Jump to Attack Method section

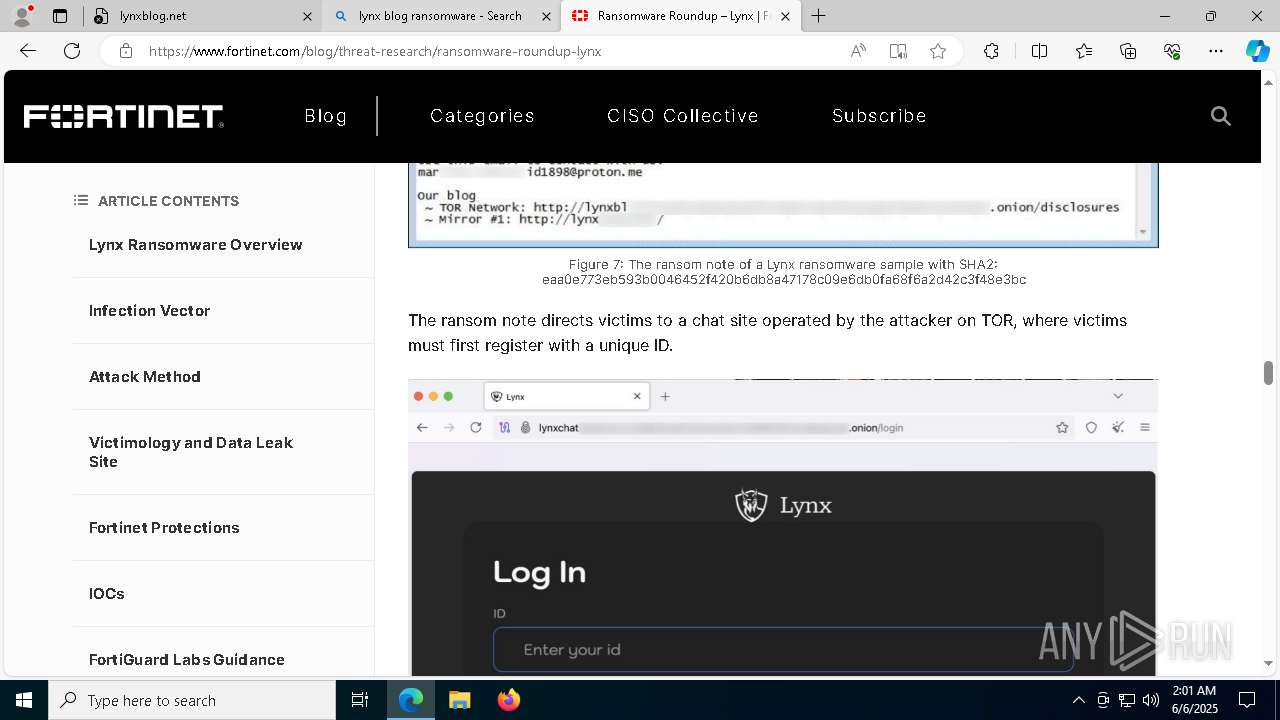[144, 376]
